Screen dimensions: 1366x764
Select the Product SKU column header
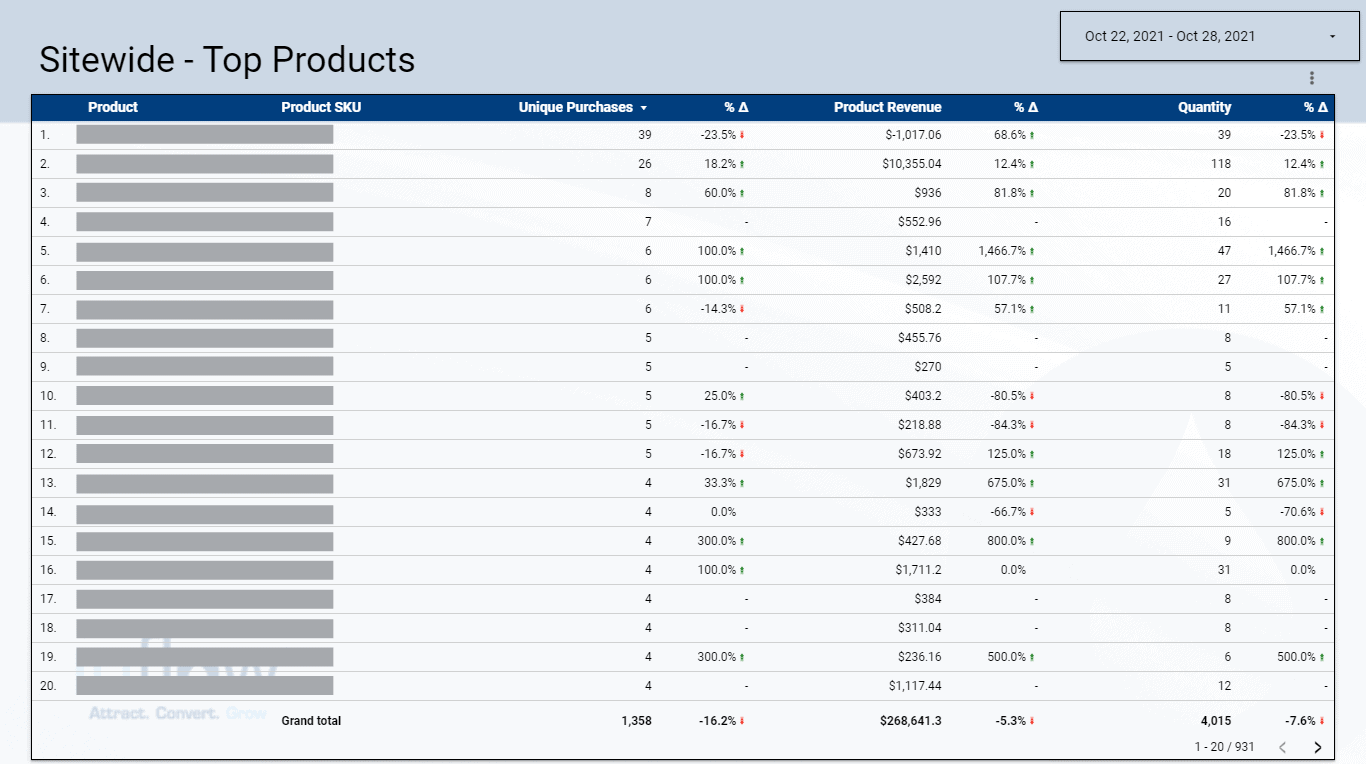pos(320,107)
